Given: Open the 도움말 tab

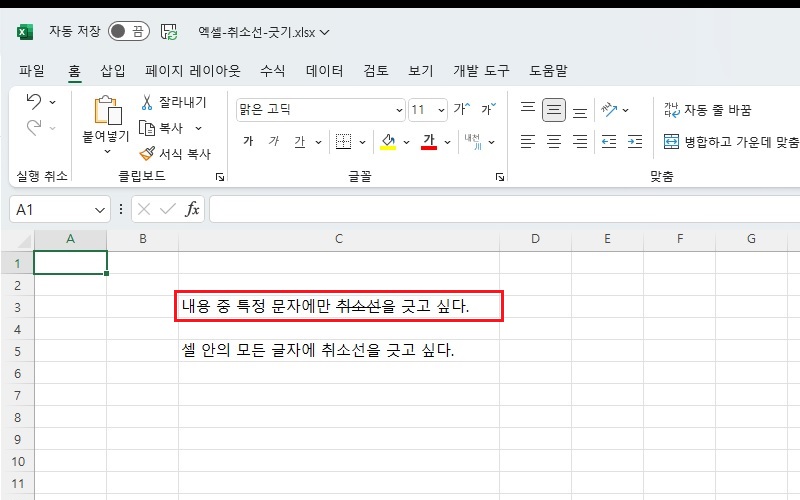Looking at the screenshot, I should 548,70.
